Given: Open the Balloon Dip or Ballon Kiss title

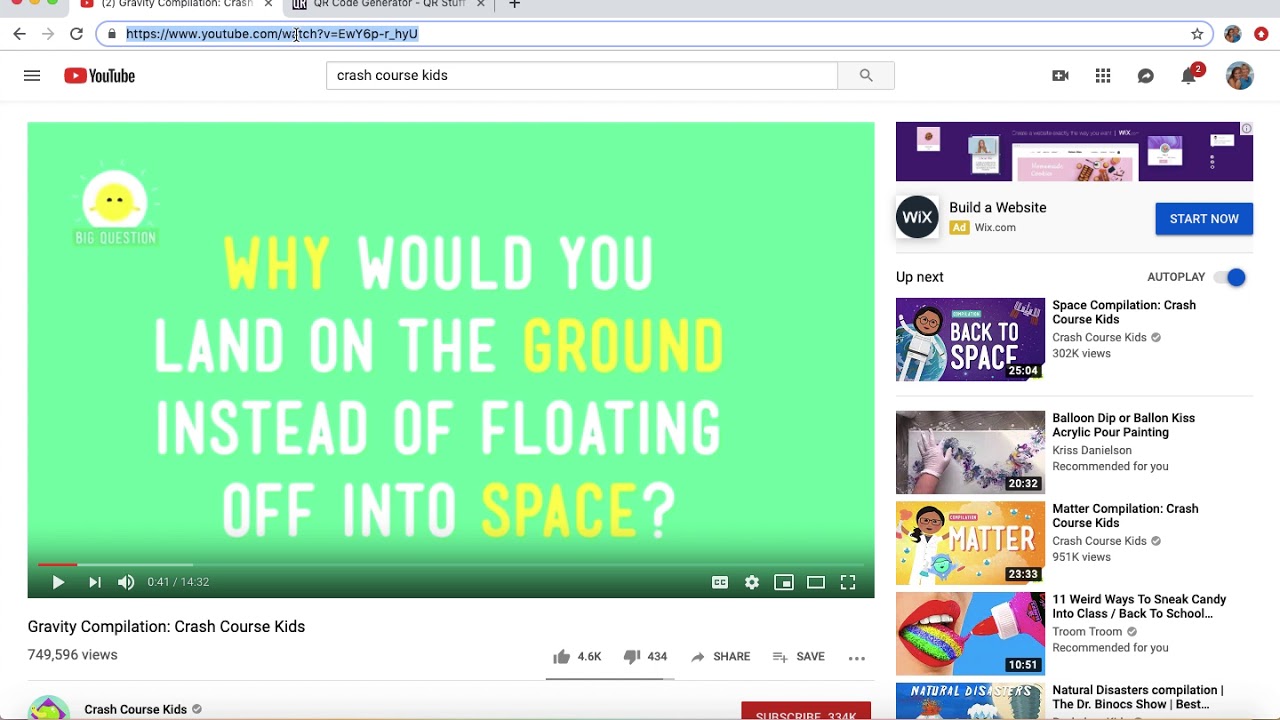Looking at the screenshot, I should tap(1123, 425).
